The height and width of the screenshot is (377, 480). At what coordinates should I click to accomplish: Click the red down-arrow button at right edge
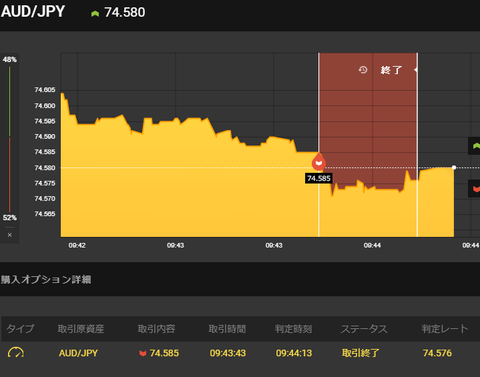pos(474,188)
